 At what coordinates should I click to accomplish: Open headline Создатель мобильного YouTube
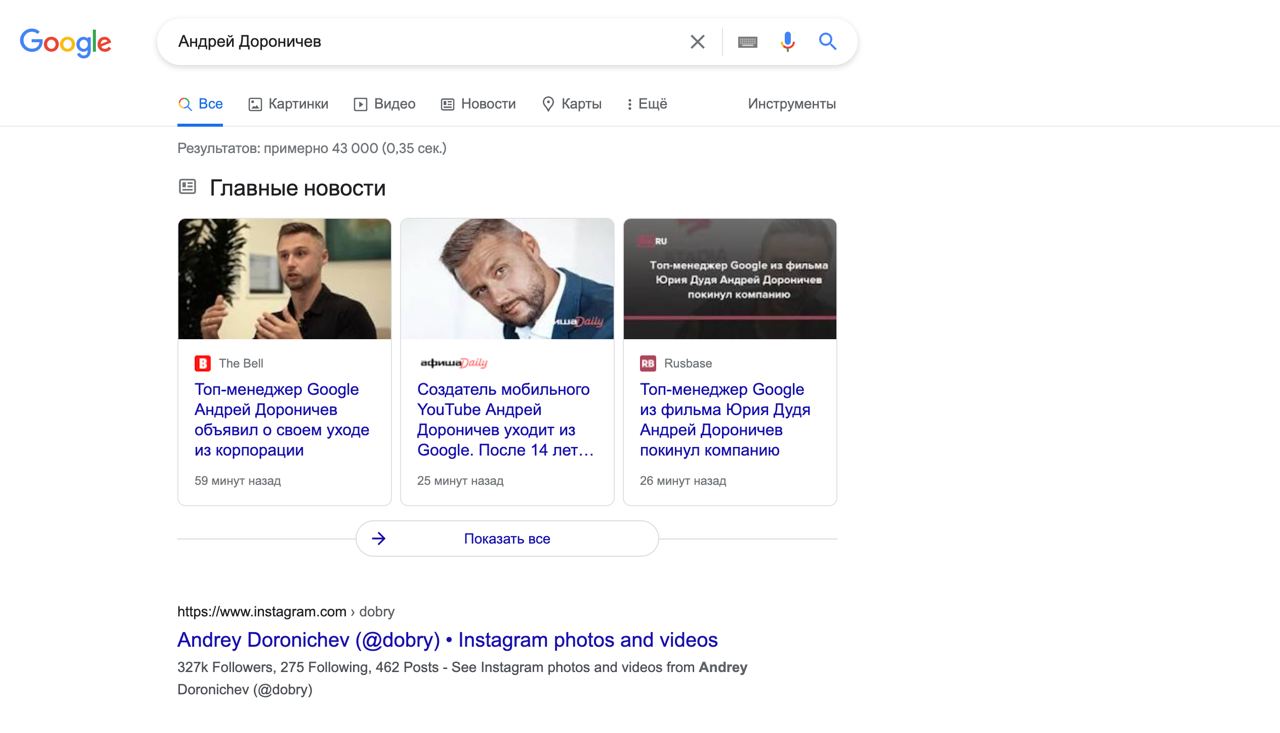(506, 420)
